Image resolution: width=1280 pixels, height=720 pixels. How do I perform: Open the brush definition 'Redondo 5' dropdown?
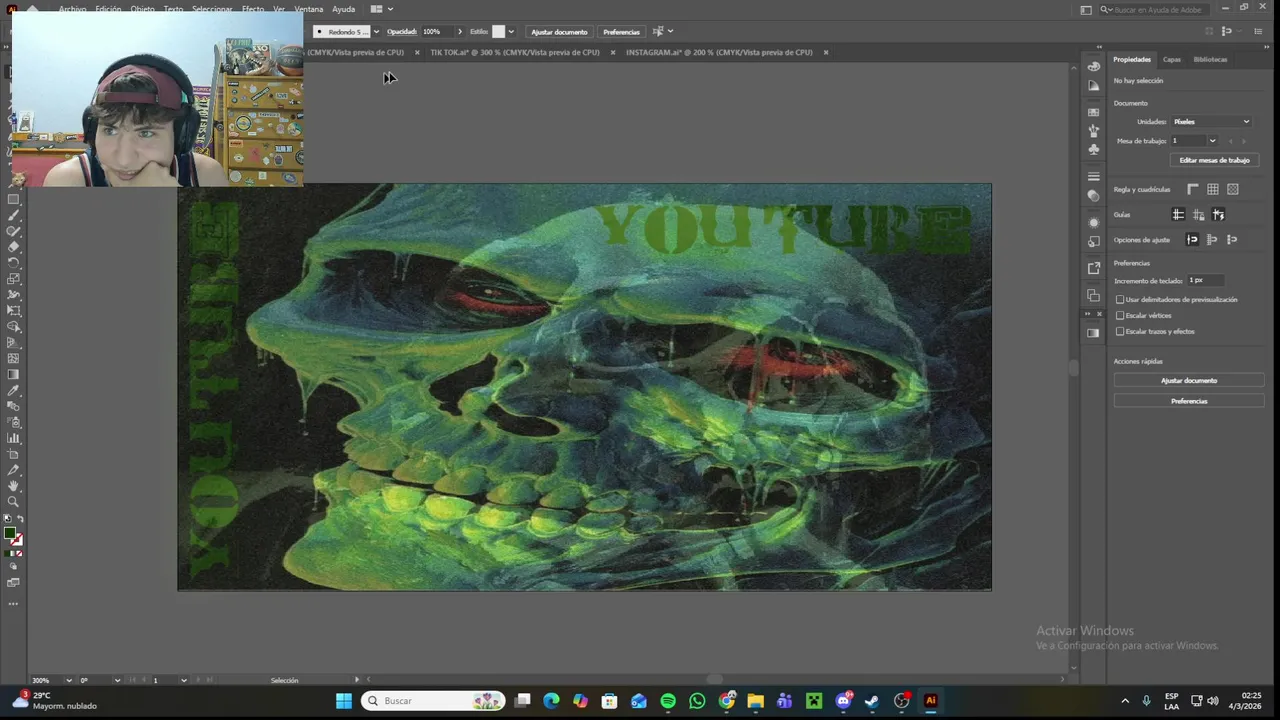(x=376, y=32)
